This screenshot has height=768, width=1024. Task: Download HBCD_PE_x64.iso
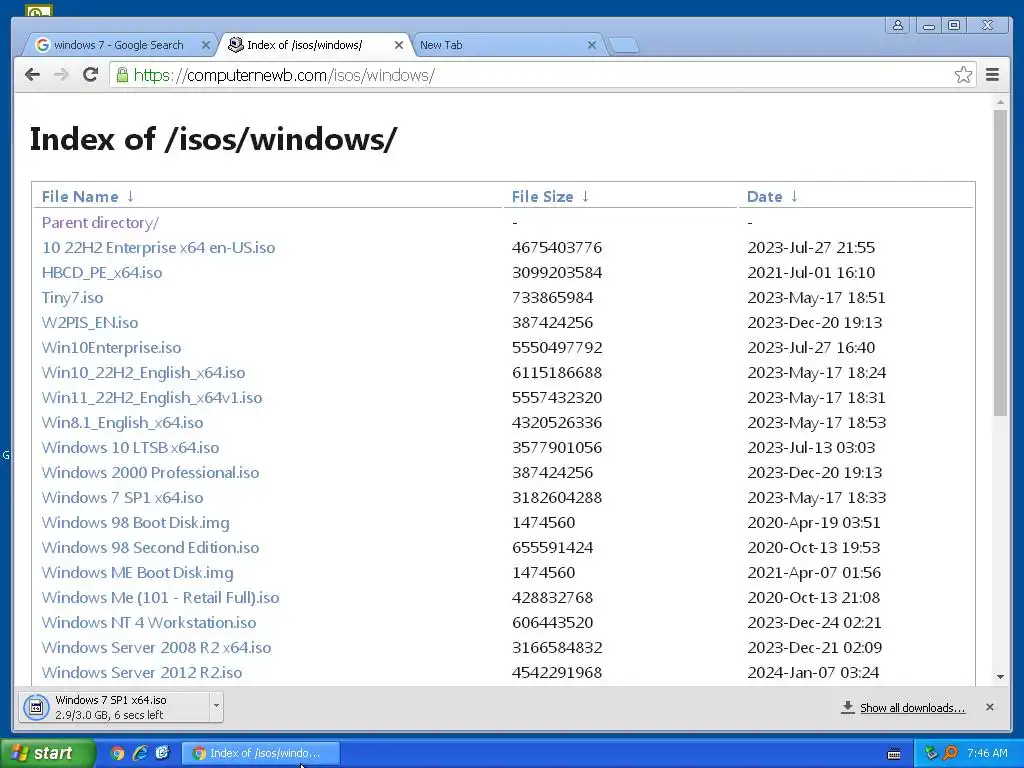(x=102, y=272)
